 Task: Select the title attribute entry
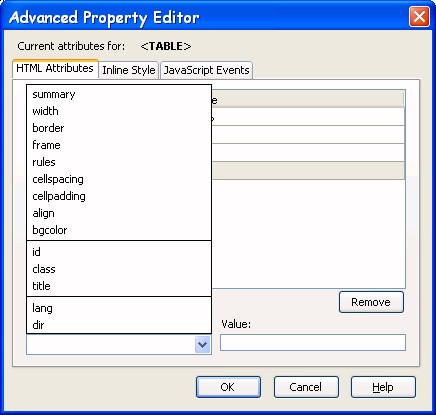[119, 286]
